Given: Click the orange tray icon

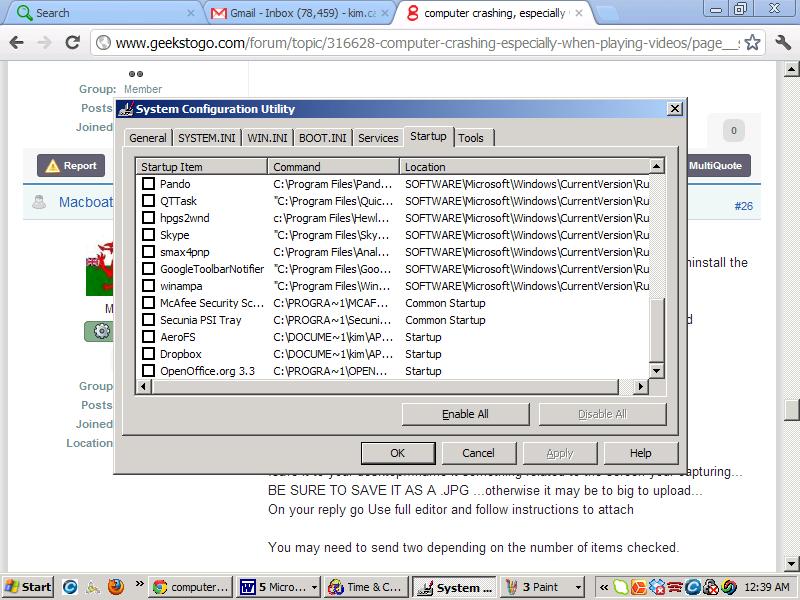Looking at the screenshot, I should [638, 587].
